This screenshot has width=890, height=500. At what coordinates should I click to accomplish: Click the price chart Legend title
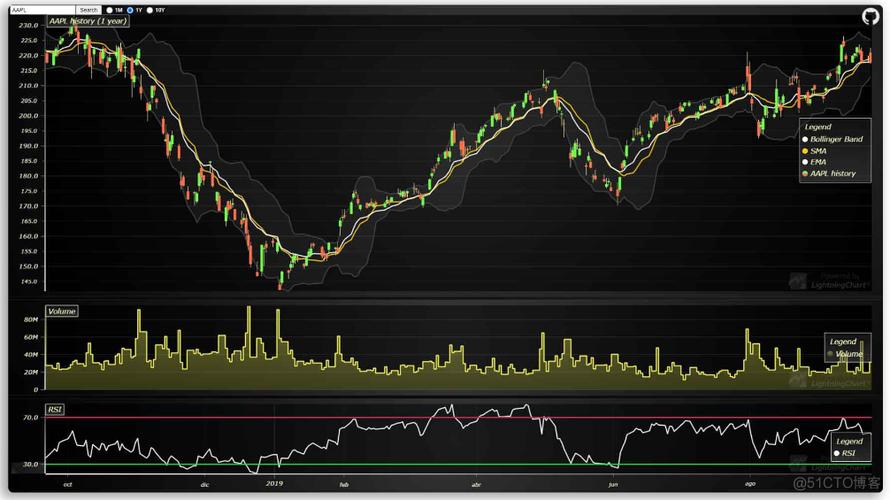pos(817,127)
